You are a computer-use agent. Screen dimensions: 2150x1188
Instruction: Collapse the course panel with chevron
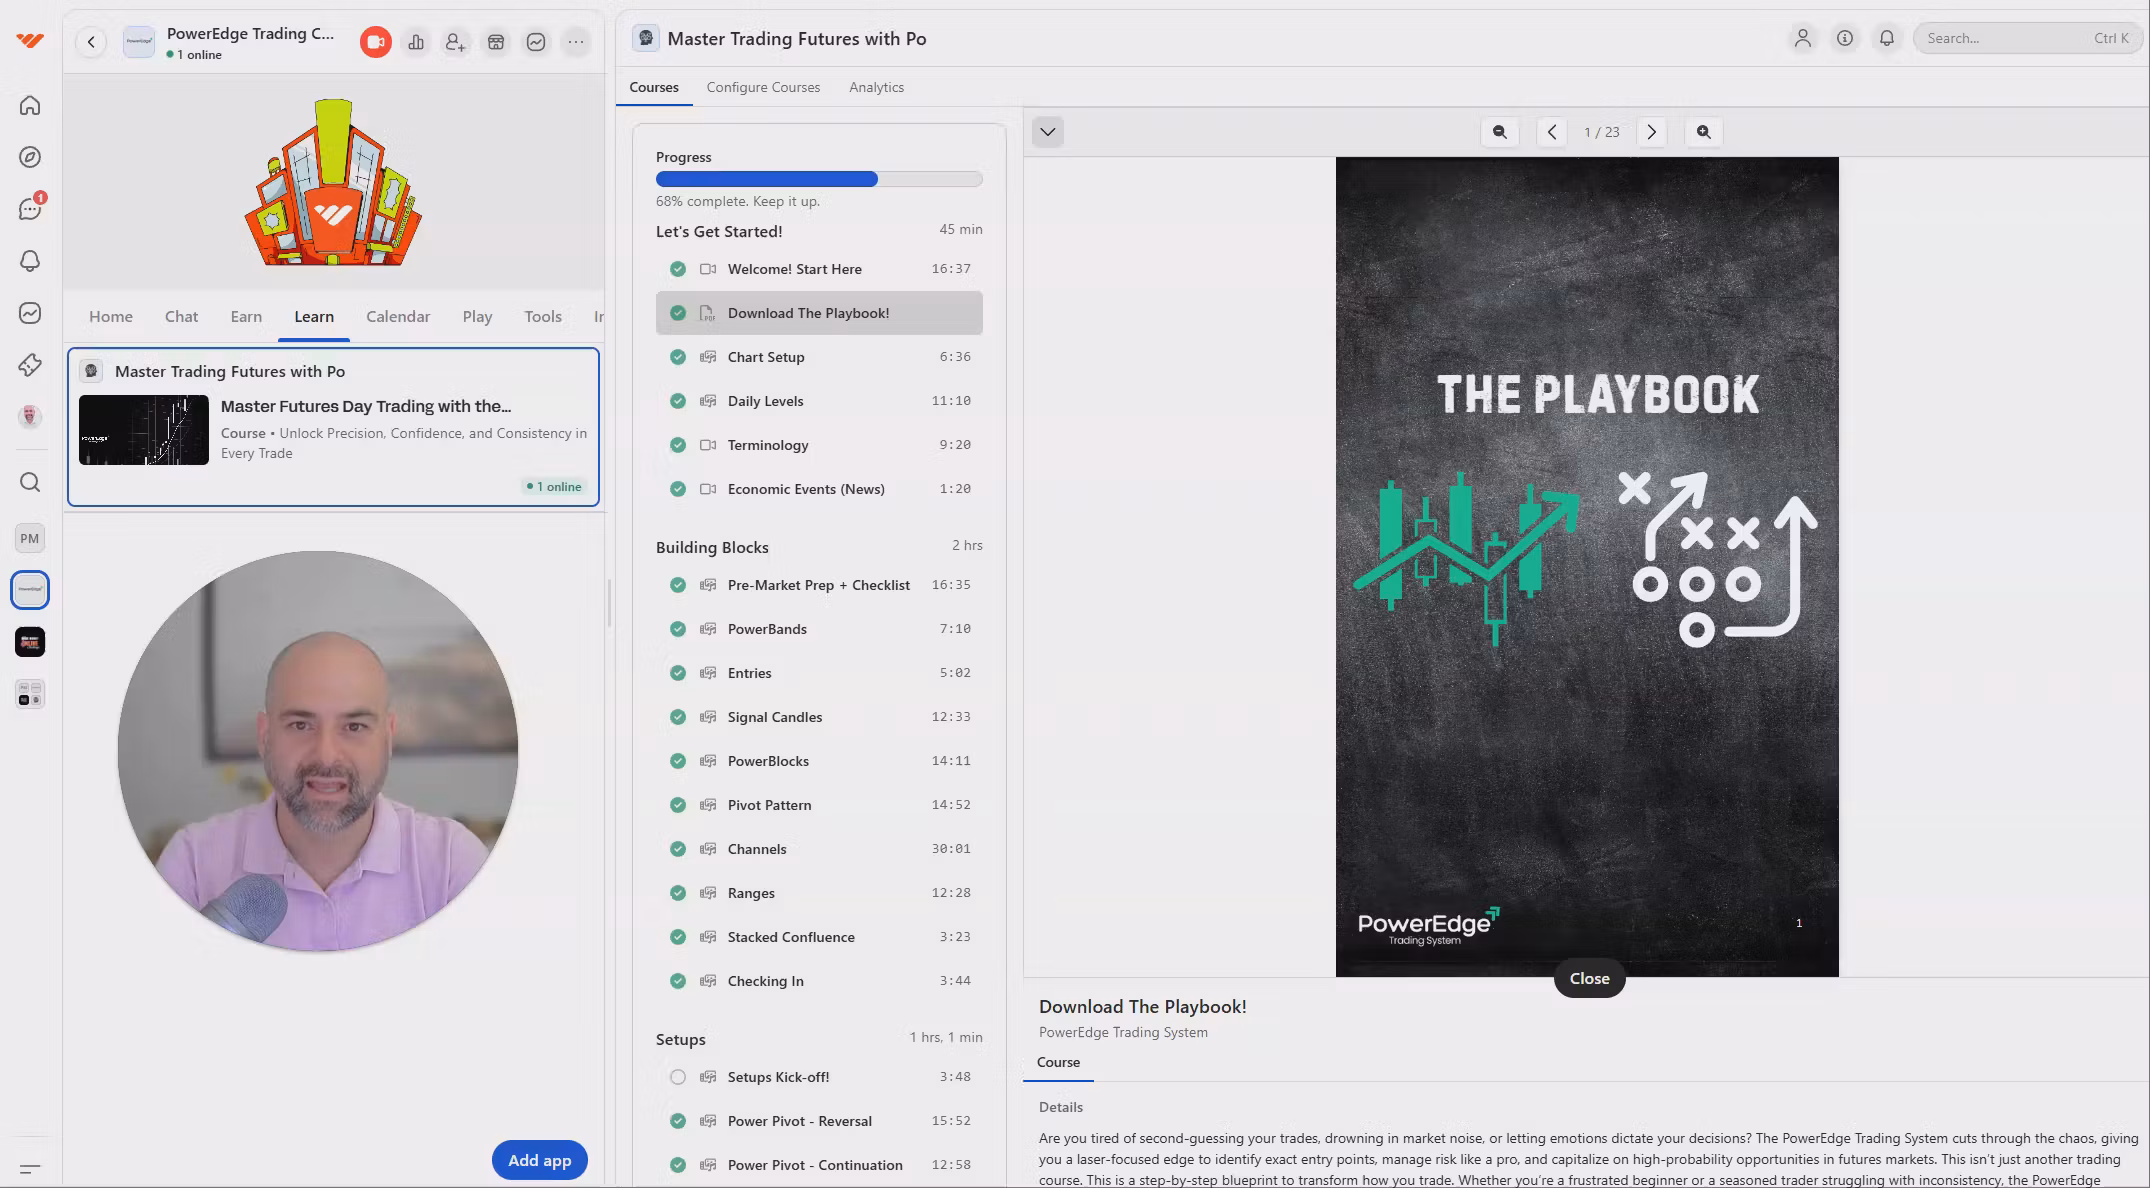click(1047, 132)
